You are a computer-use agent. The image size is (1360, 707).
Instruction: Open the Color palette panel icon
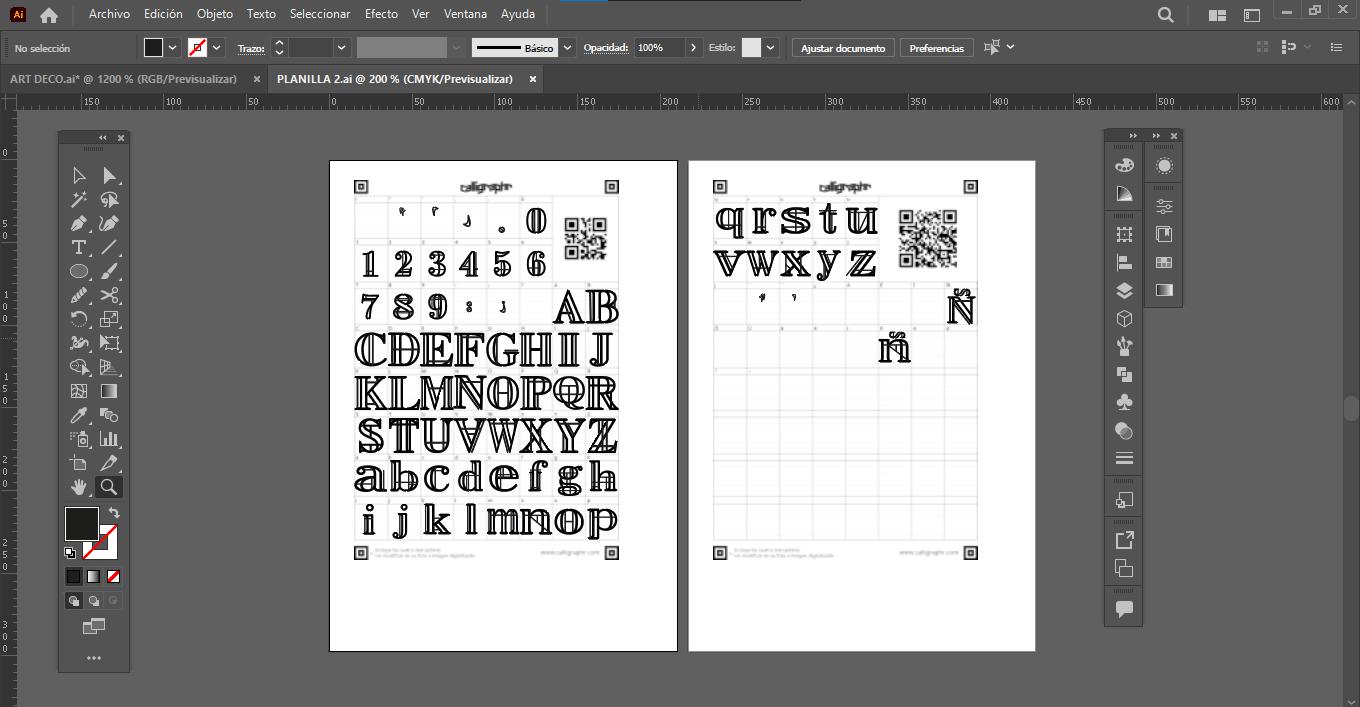pyautogui.click(x=1124, y=166)
